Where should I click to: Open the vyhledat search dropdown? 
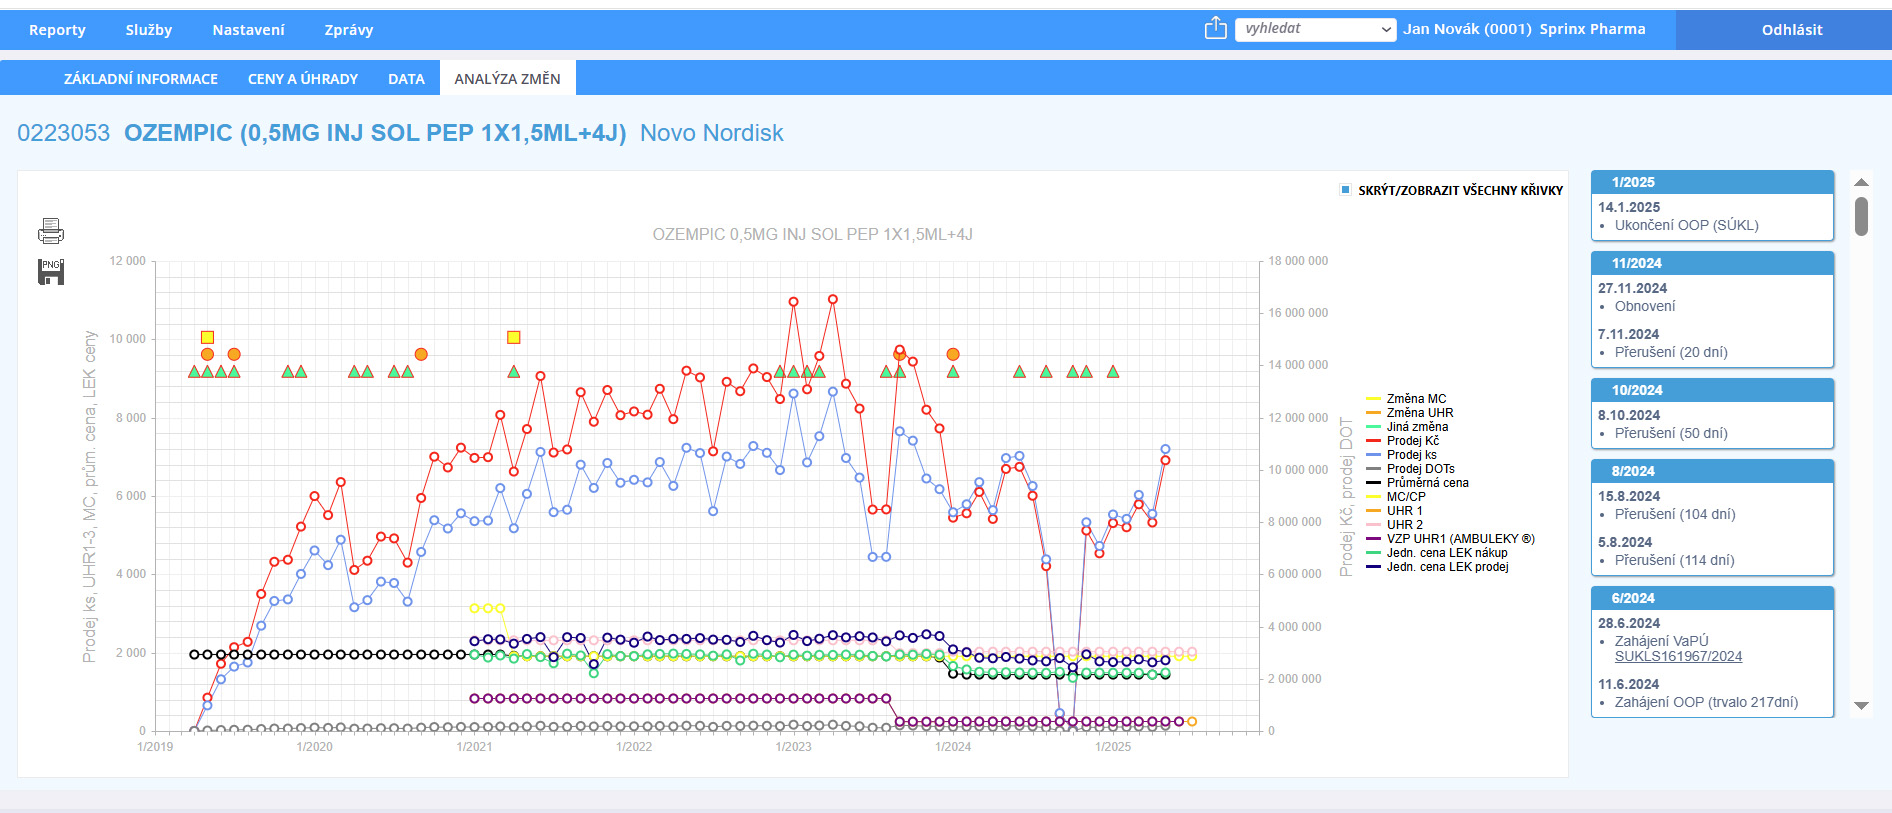(x=1315, y=29)
